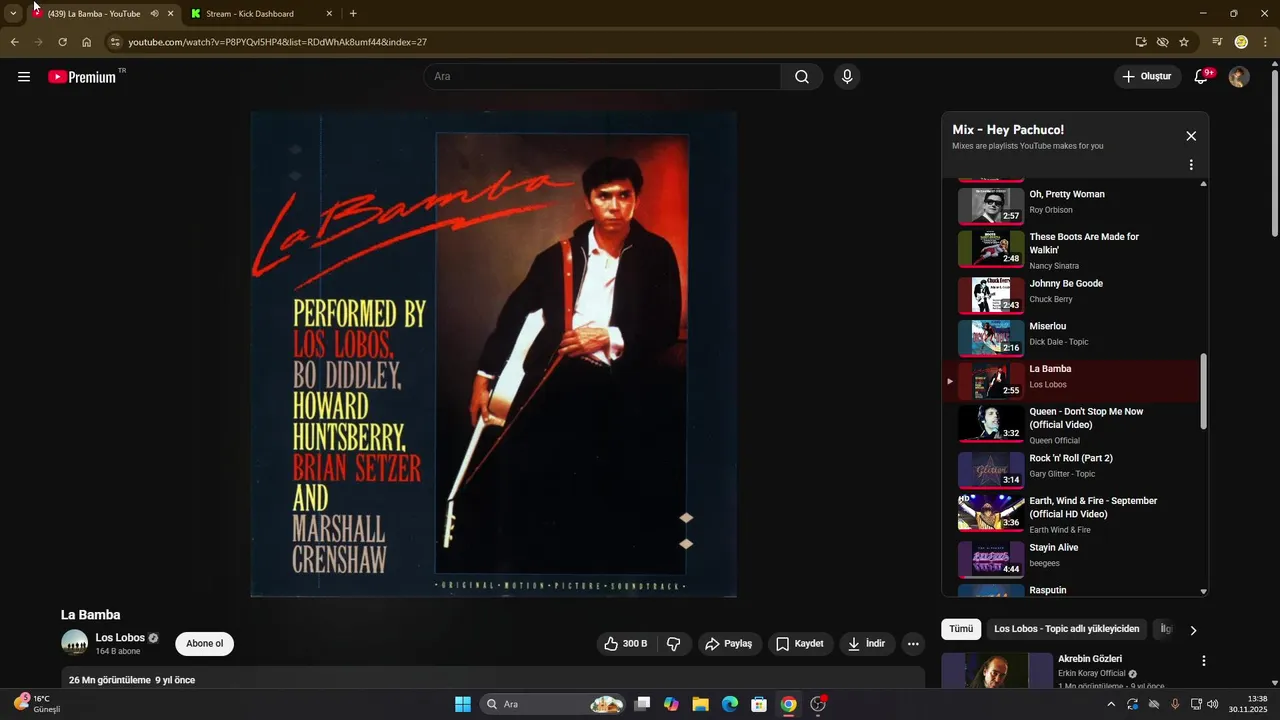Play Johnny Be Goode by Chuck Berry
The height and width of the screenshot is (720, 1280).
tap(1070, 294)
